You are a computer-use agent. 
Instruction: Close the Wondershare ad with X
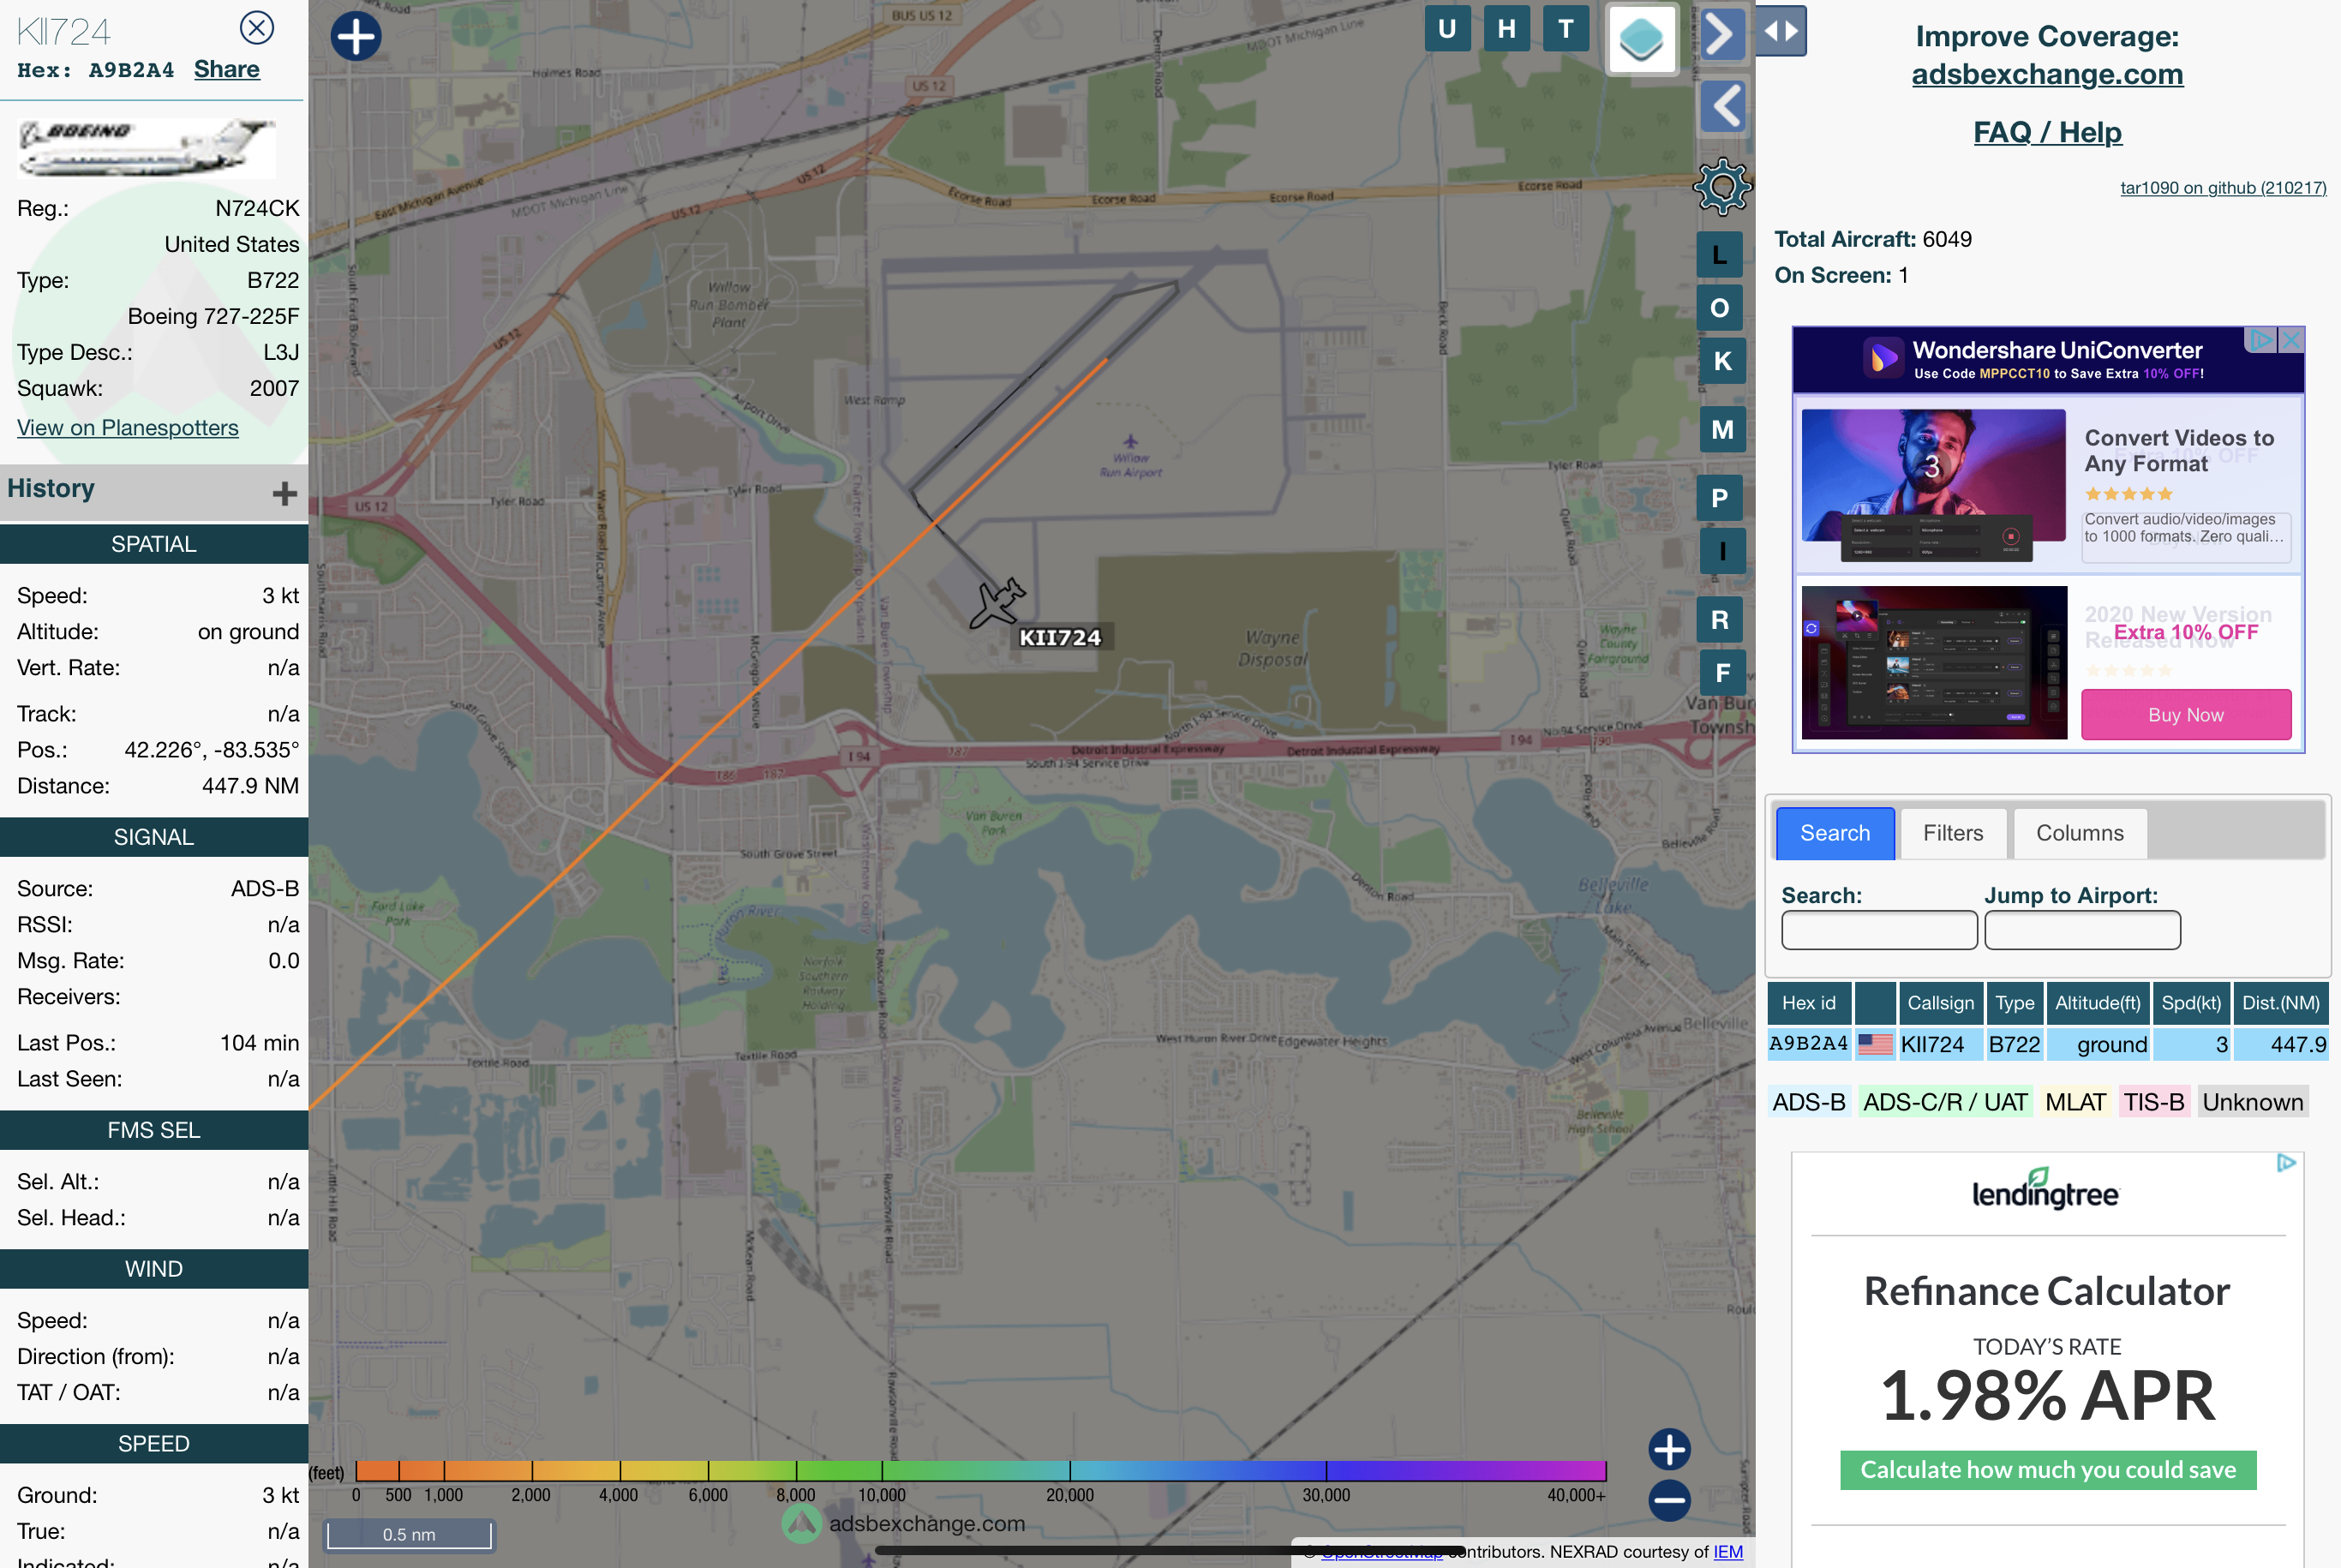click(2291, 340)
